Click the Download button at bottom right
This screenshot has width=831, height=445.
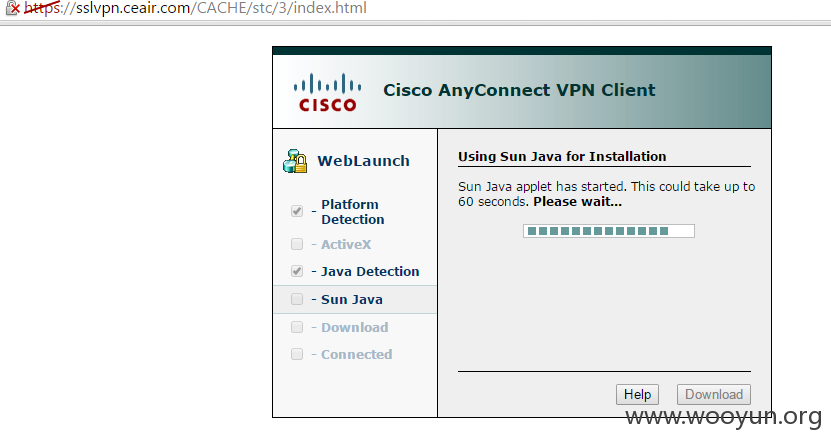pos(714,395)
